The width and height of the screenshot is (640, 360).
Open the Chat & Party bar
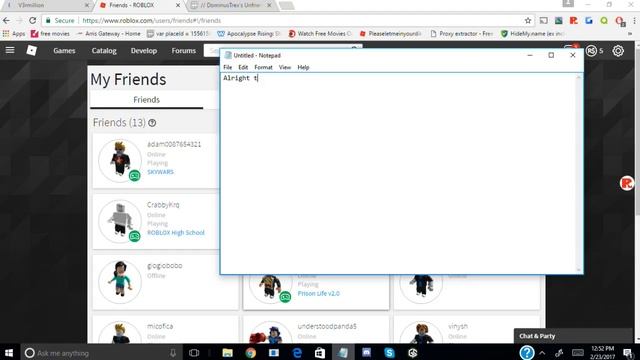[x=573, y=336]
